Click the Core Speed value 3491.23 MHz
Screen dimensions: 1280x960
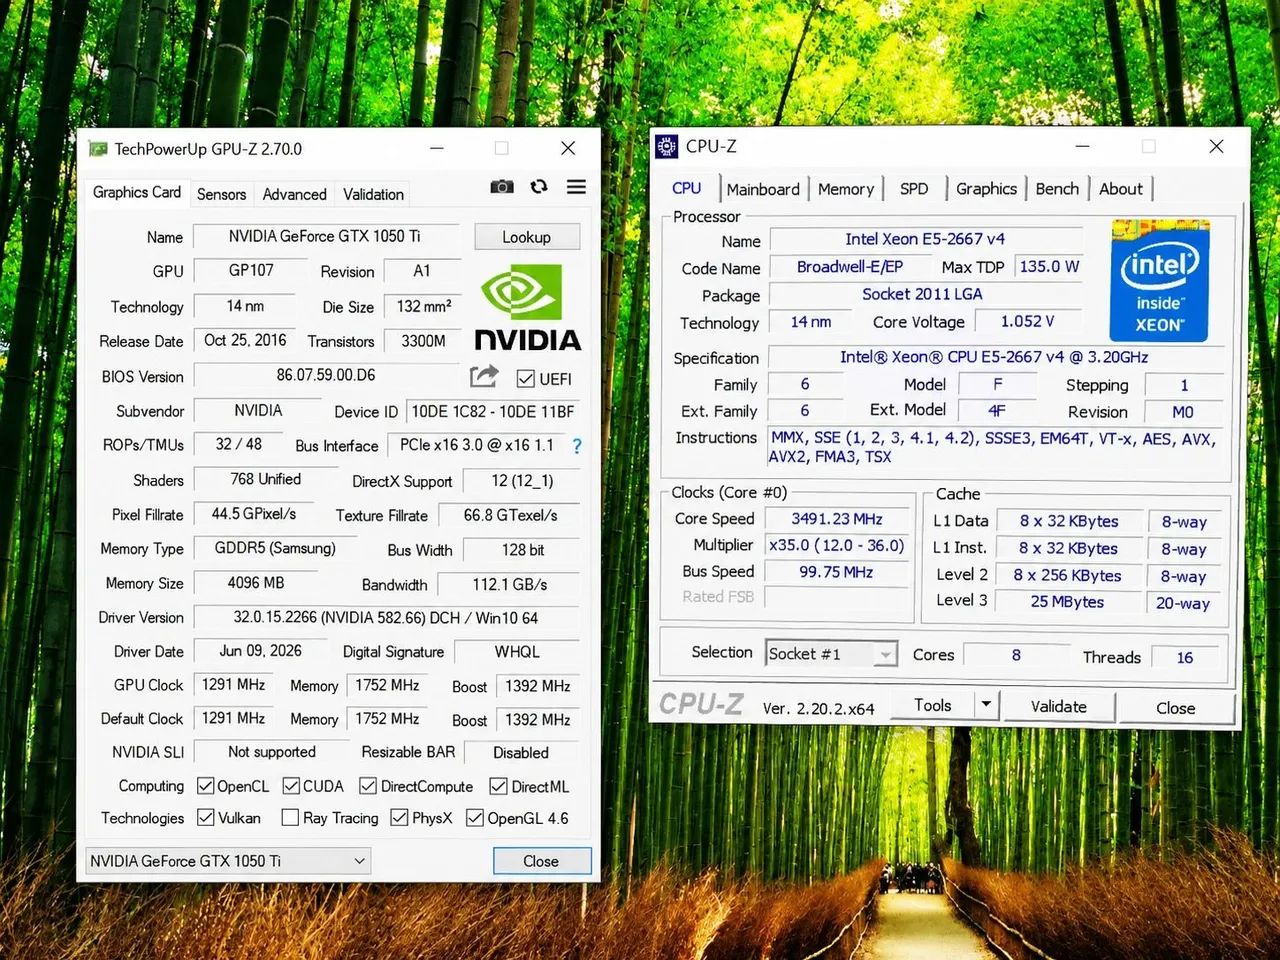tap(837, 519)
